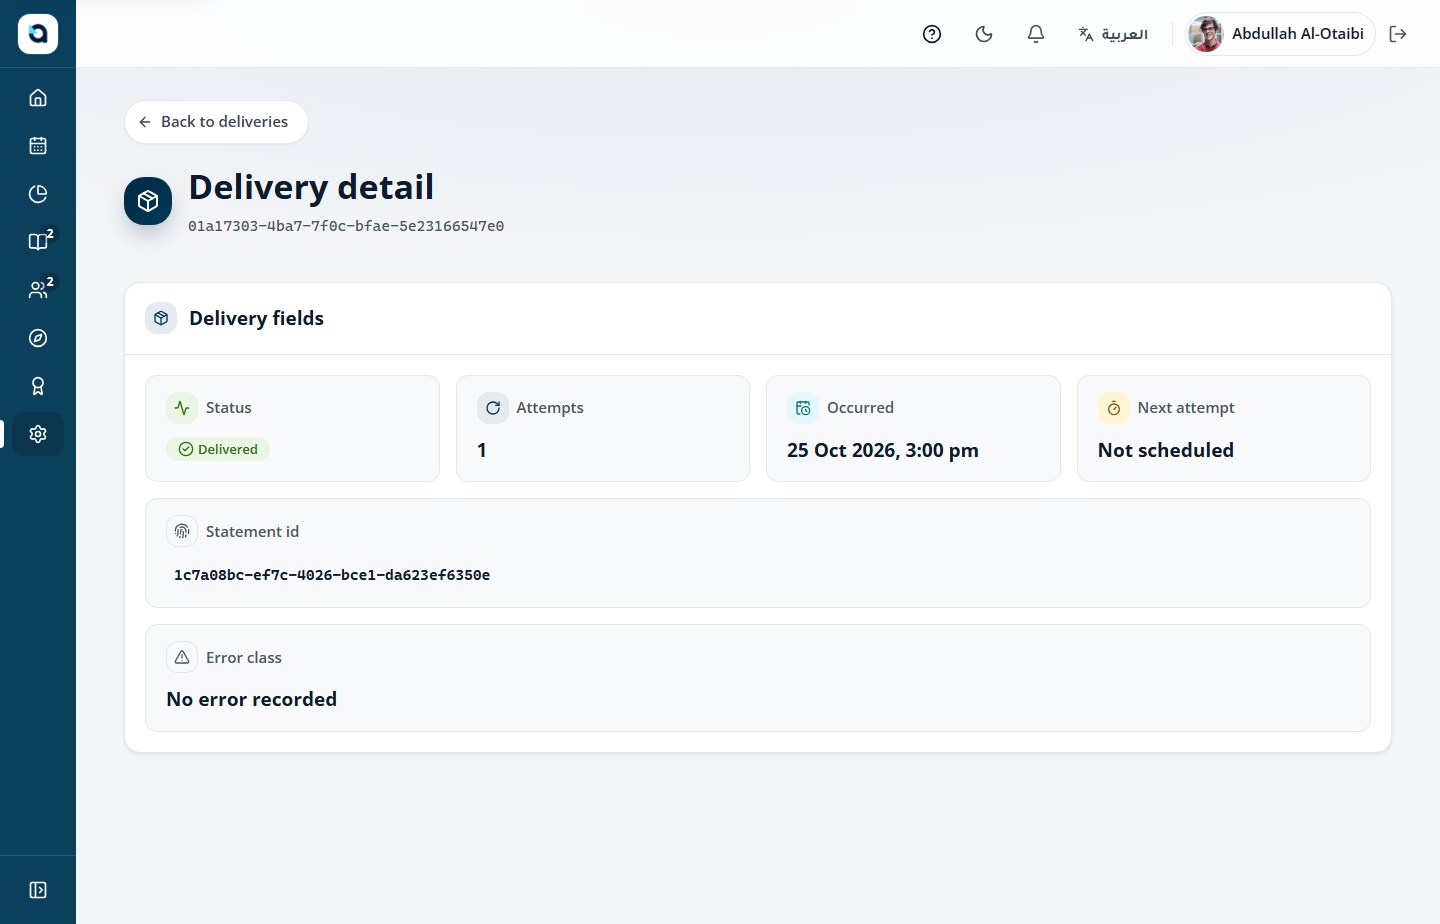Select the statement id value text
Viewport: 1440px width, 924px height.
[x=332, y=575]
